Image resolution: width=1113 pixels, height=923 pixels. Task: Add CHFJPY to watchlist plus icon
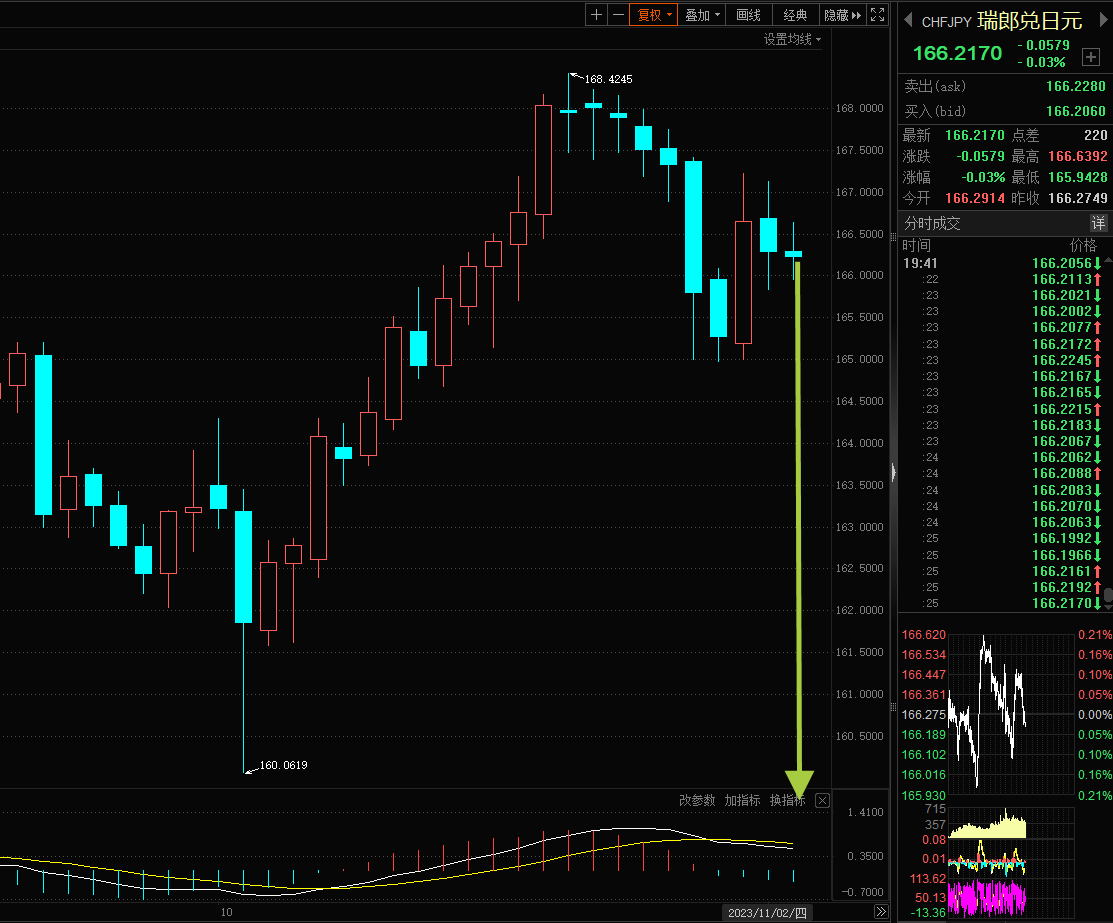[1091, 58]
